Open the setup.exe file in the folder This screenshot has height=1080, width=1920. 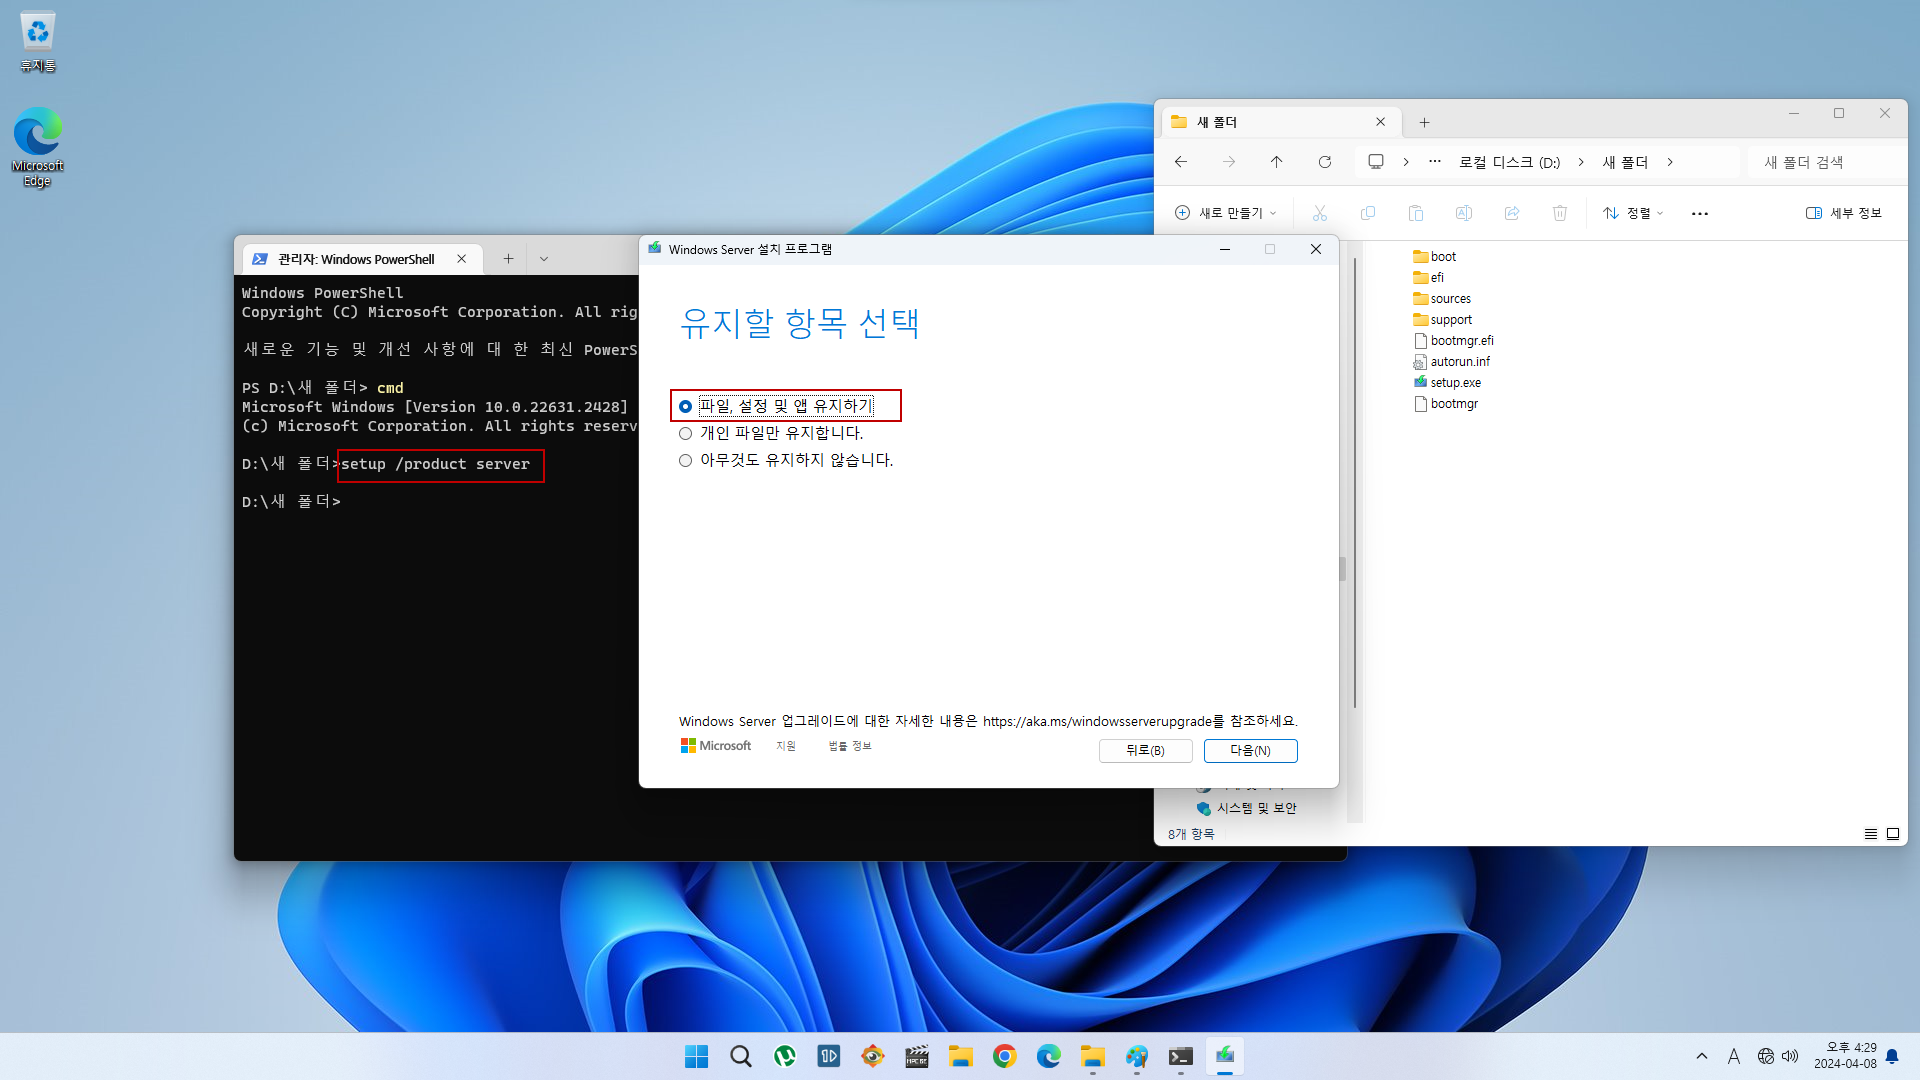1454,383
